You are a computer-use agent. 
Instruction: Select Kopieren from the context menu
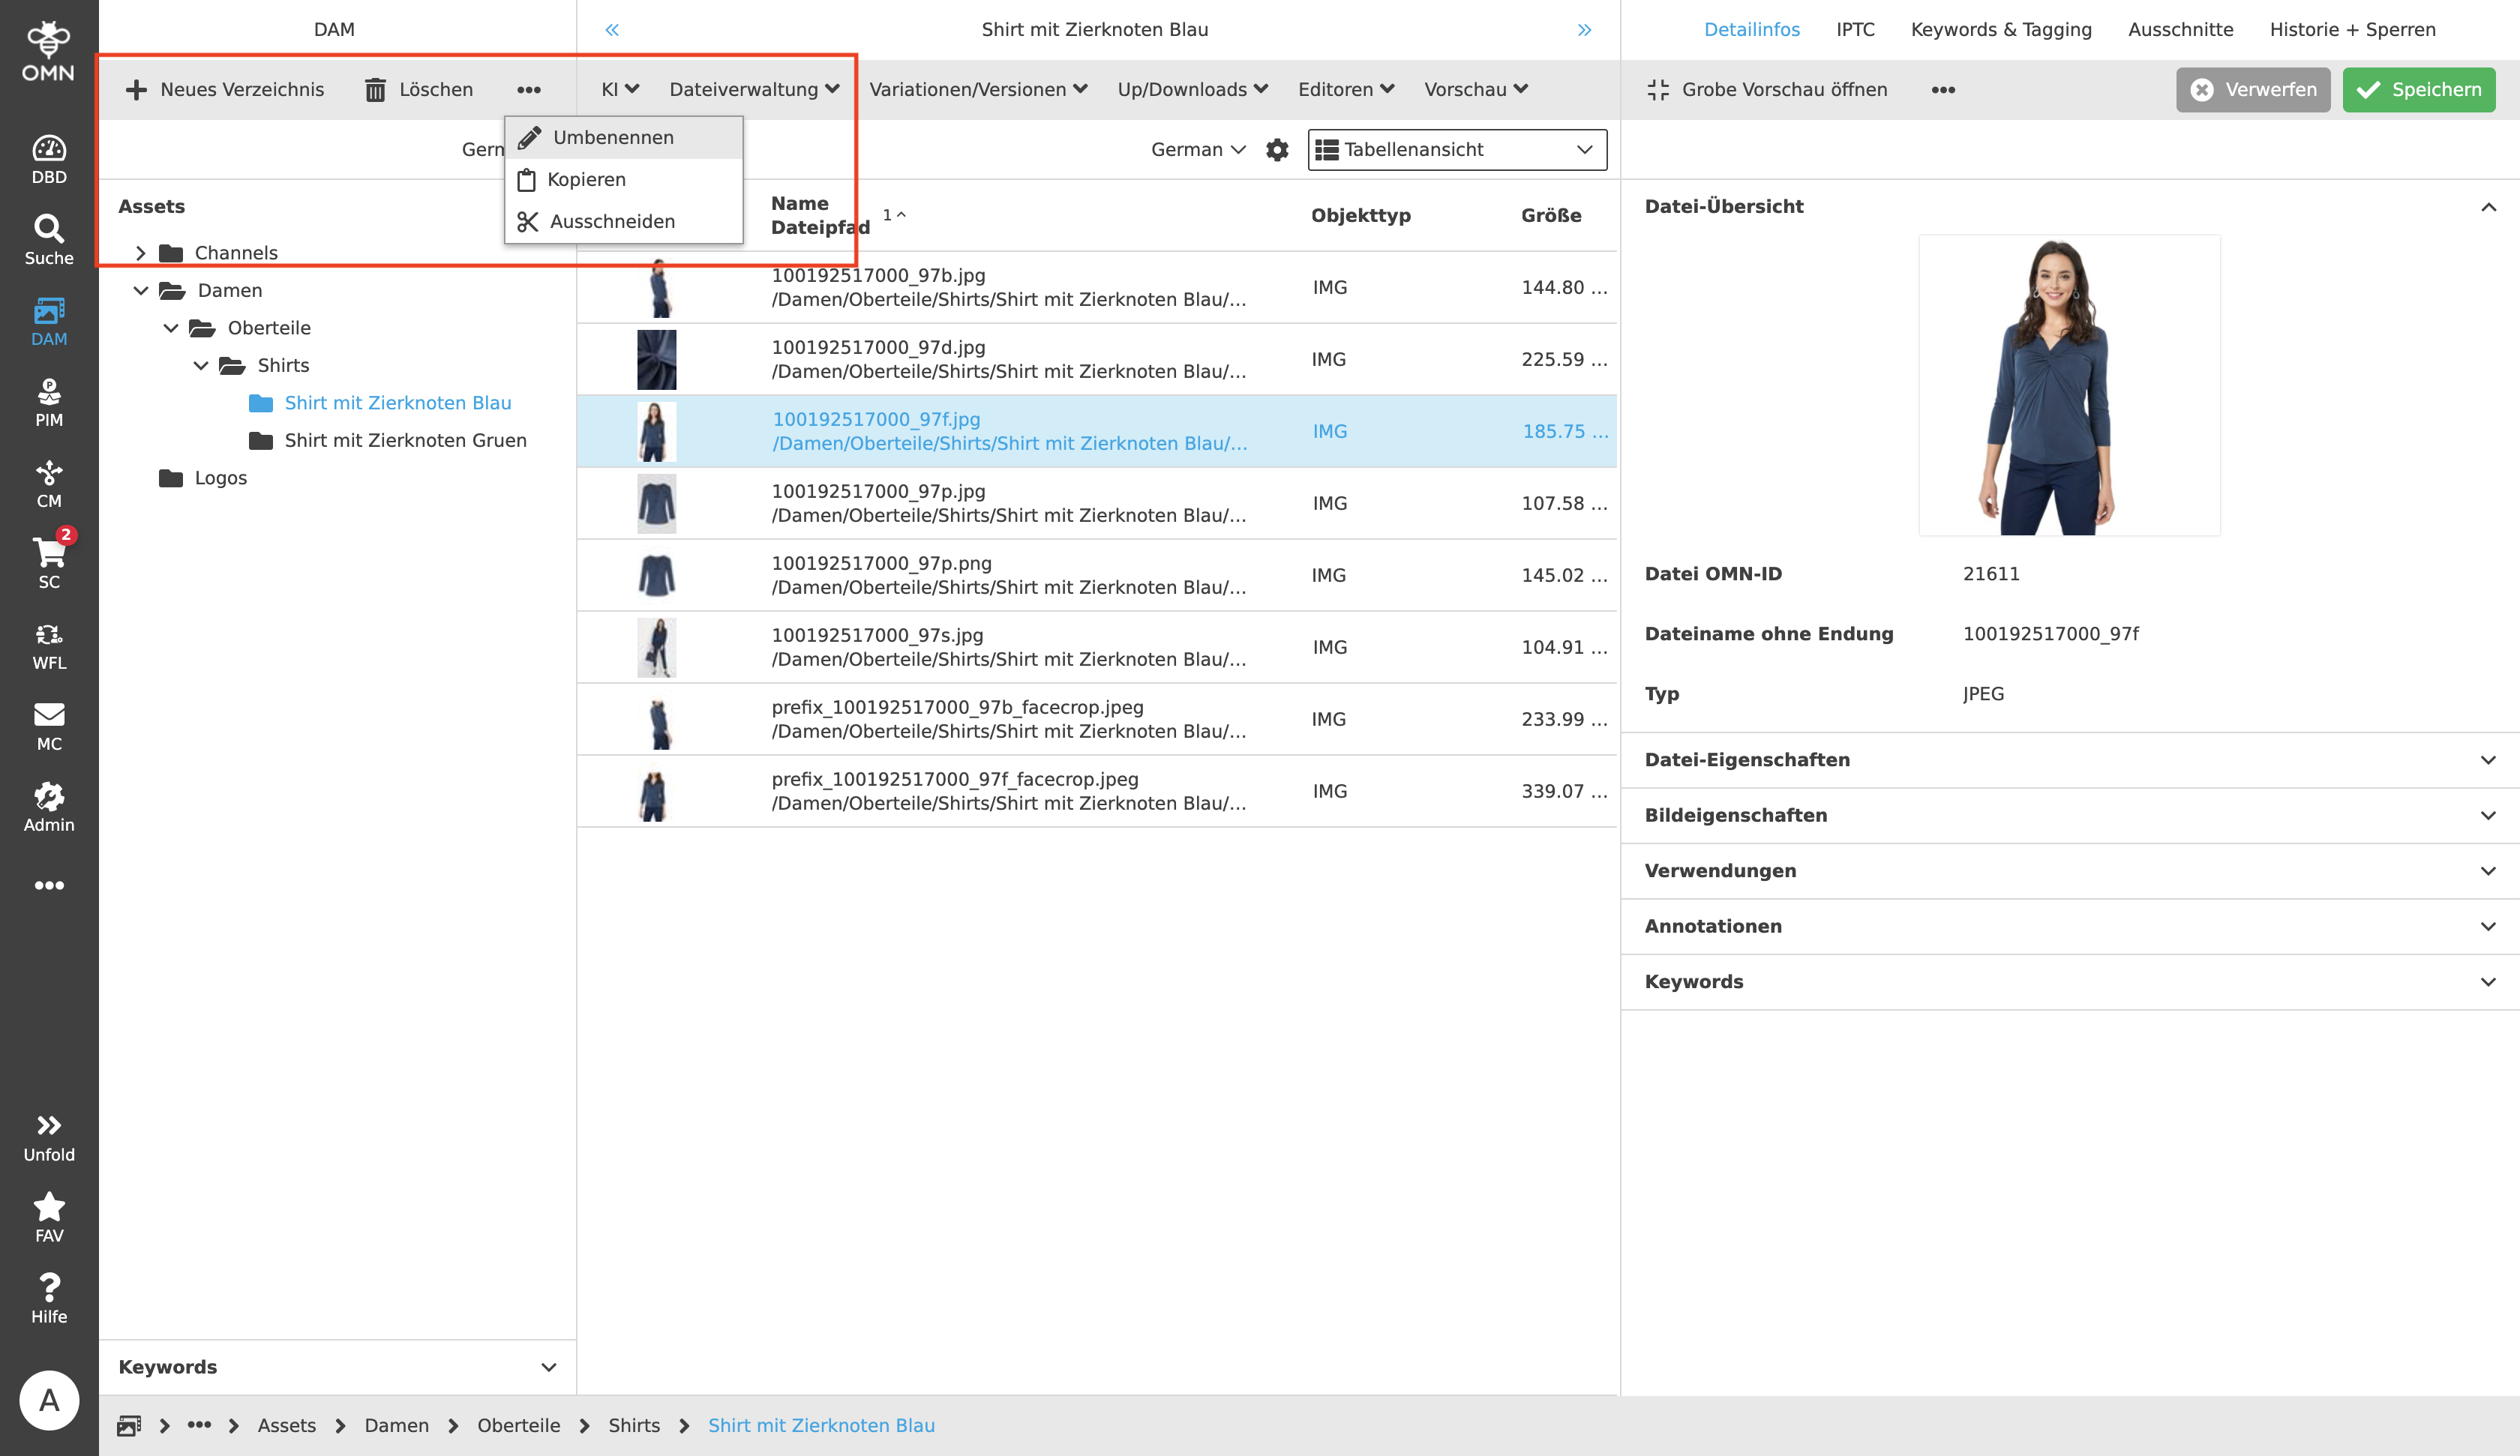click(586, 179)
